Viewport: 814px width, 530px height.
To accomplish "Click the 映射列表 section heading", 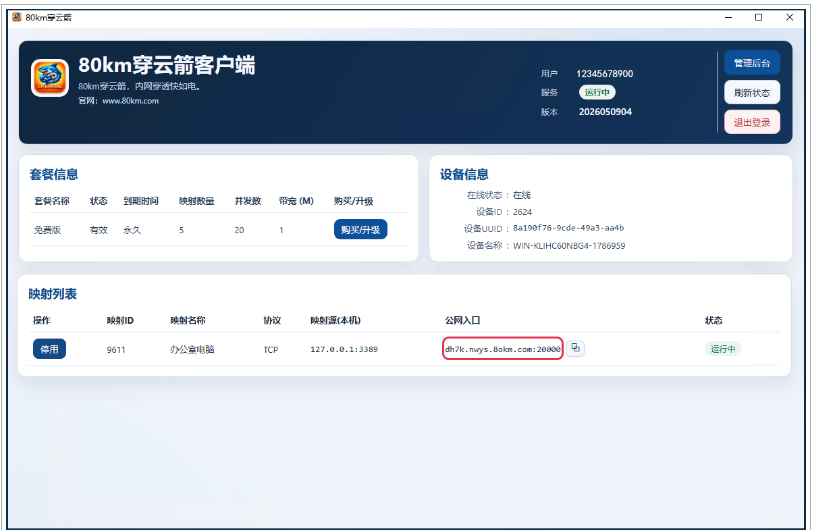I will click(52, 294).
